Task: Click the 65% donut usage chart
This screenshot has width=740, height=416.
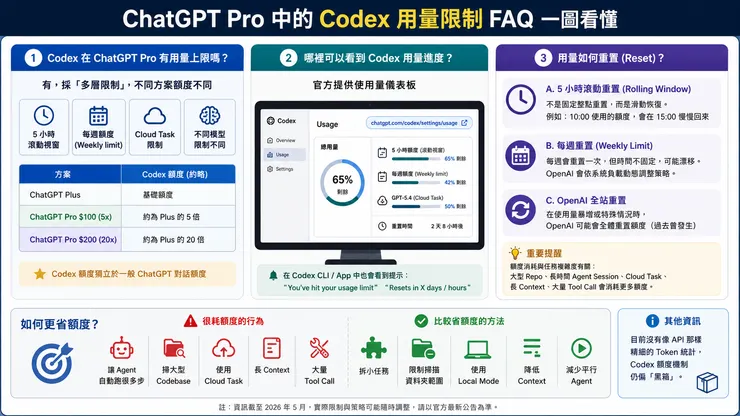Action: click(x=342, y=183)
